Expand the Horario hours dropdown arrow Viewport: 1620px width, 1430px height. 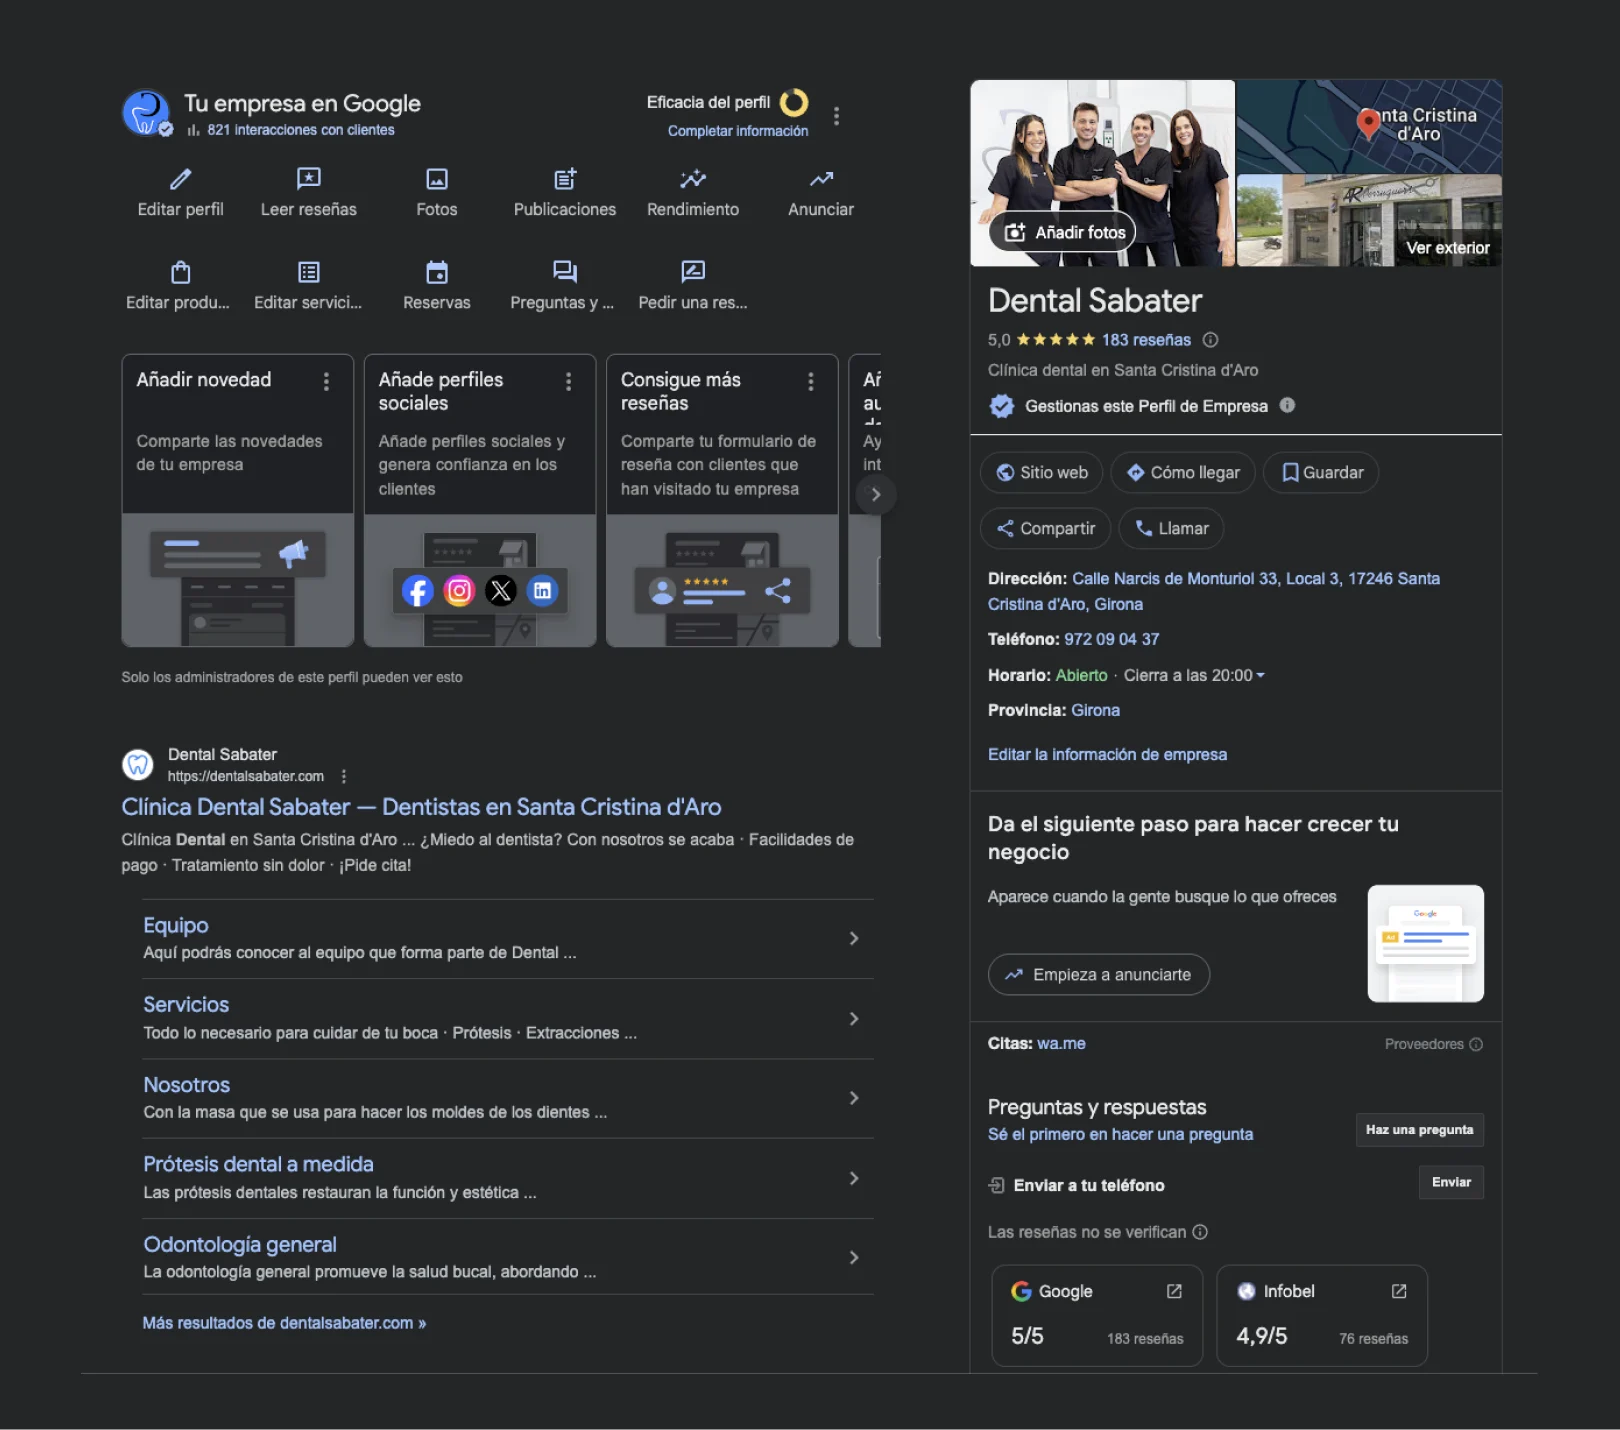(x=1260, y=676)
